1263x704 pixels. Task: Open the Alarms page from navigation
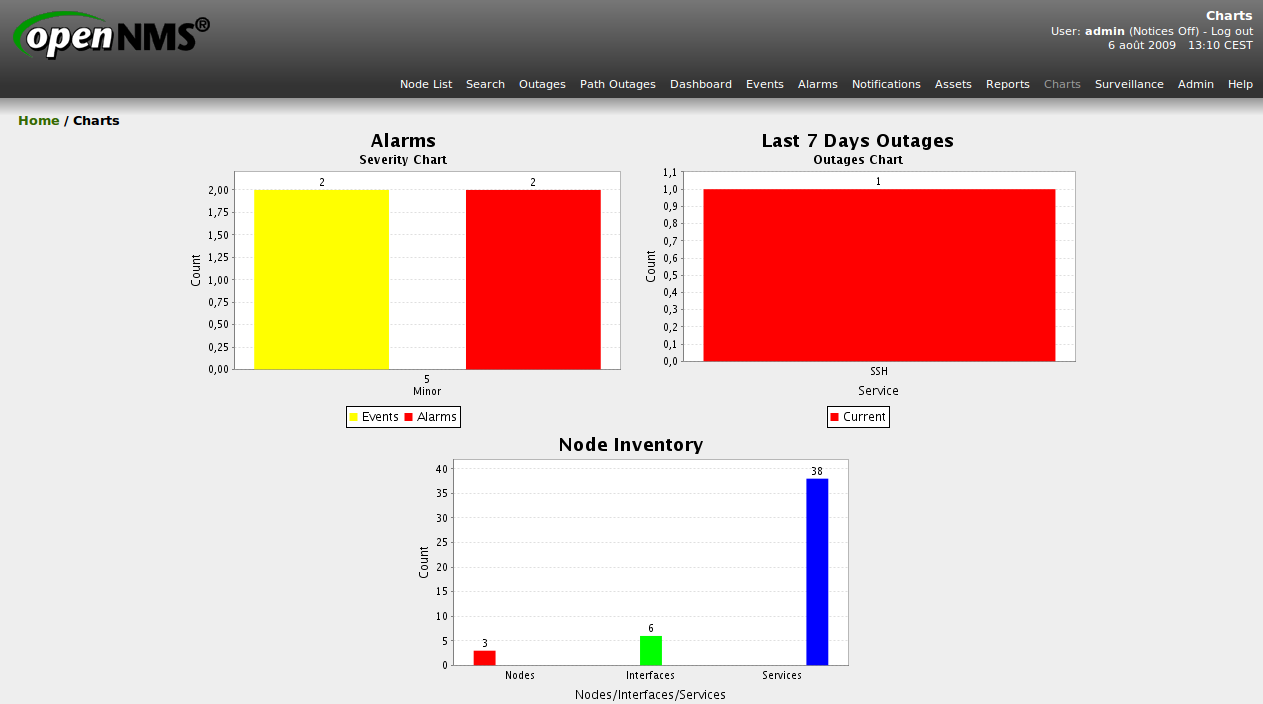[817, 84]
